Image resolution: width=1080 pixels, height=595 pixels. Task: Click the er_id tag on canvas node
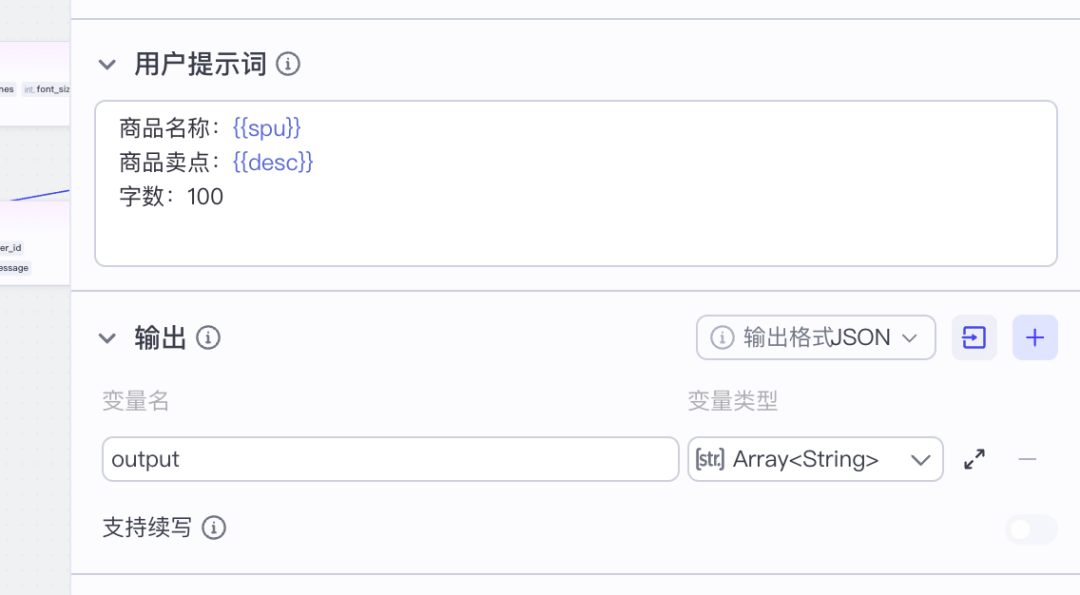click(x=10, y=247)
